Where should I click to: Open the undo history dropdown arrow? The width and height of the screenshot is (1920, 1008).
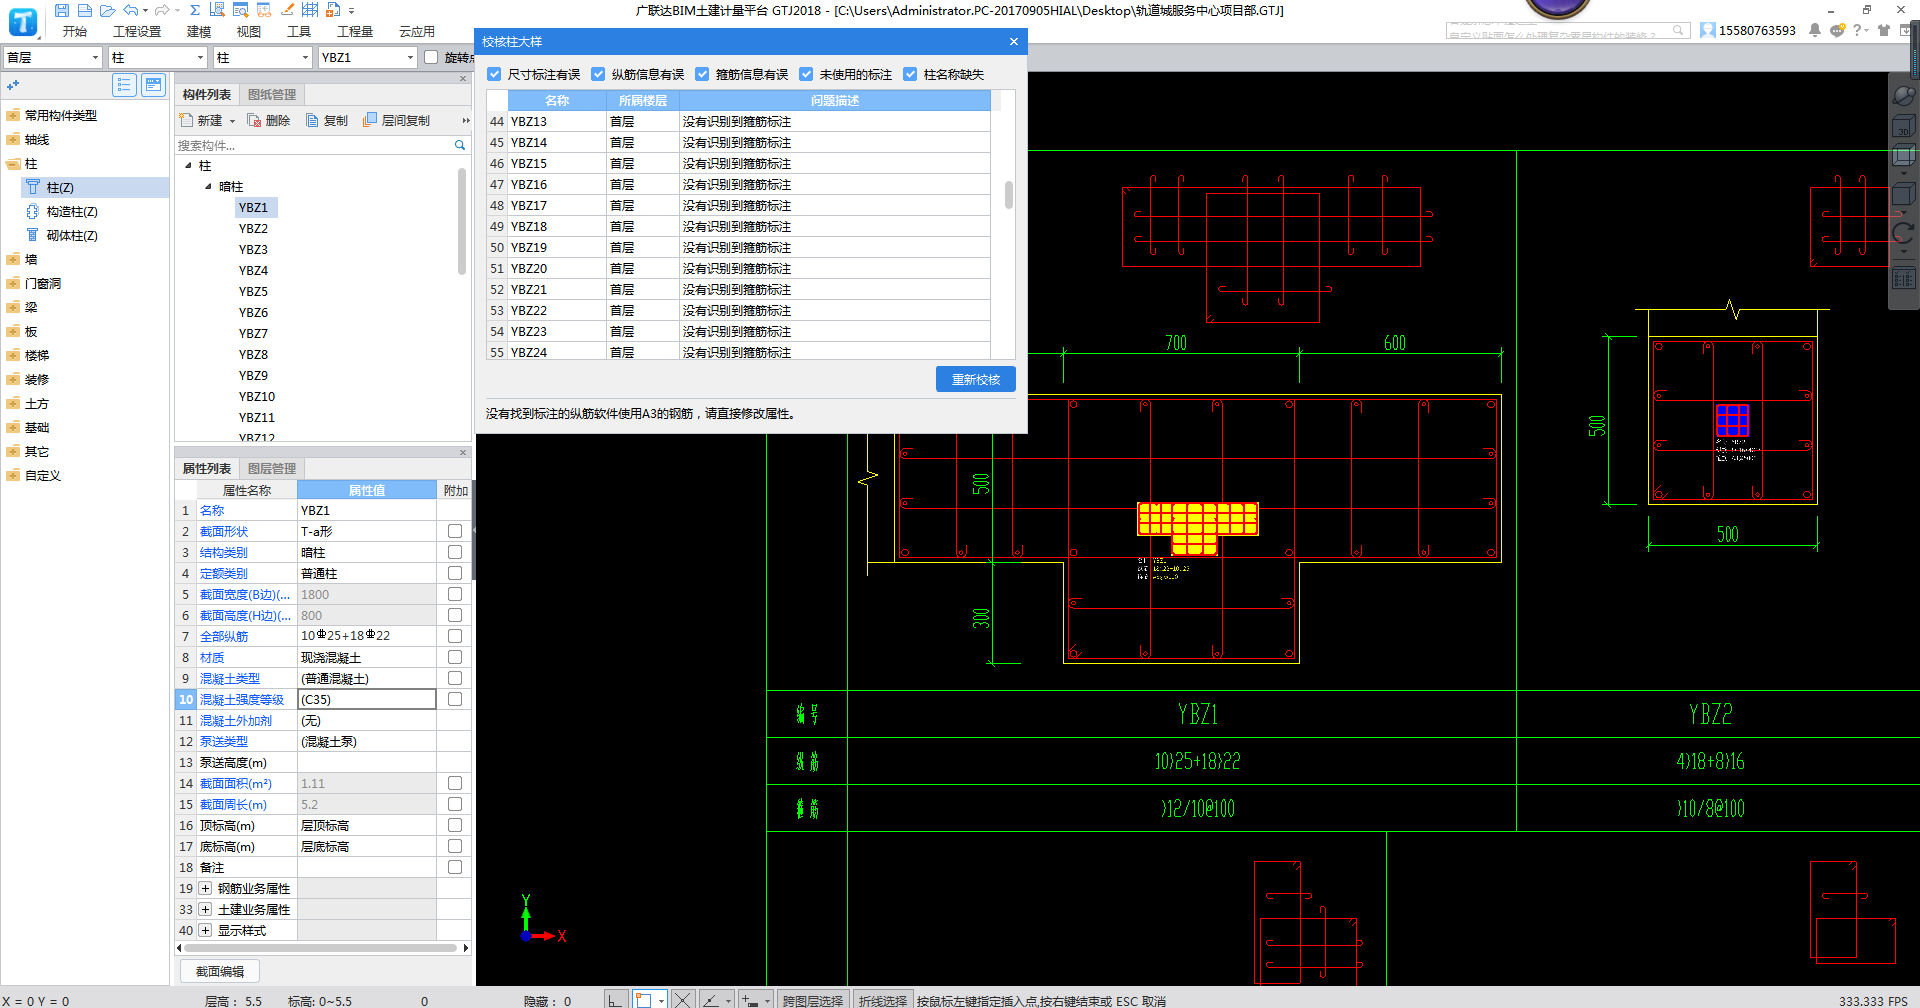coord(146,11)
